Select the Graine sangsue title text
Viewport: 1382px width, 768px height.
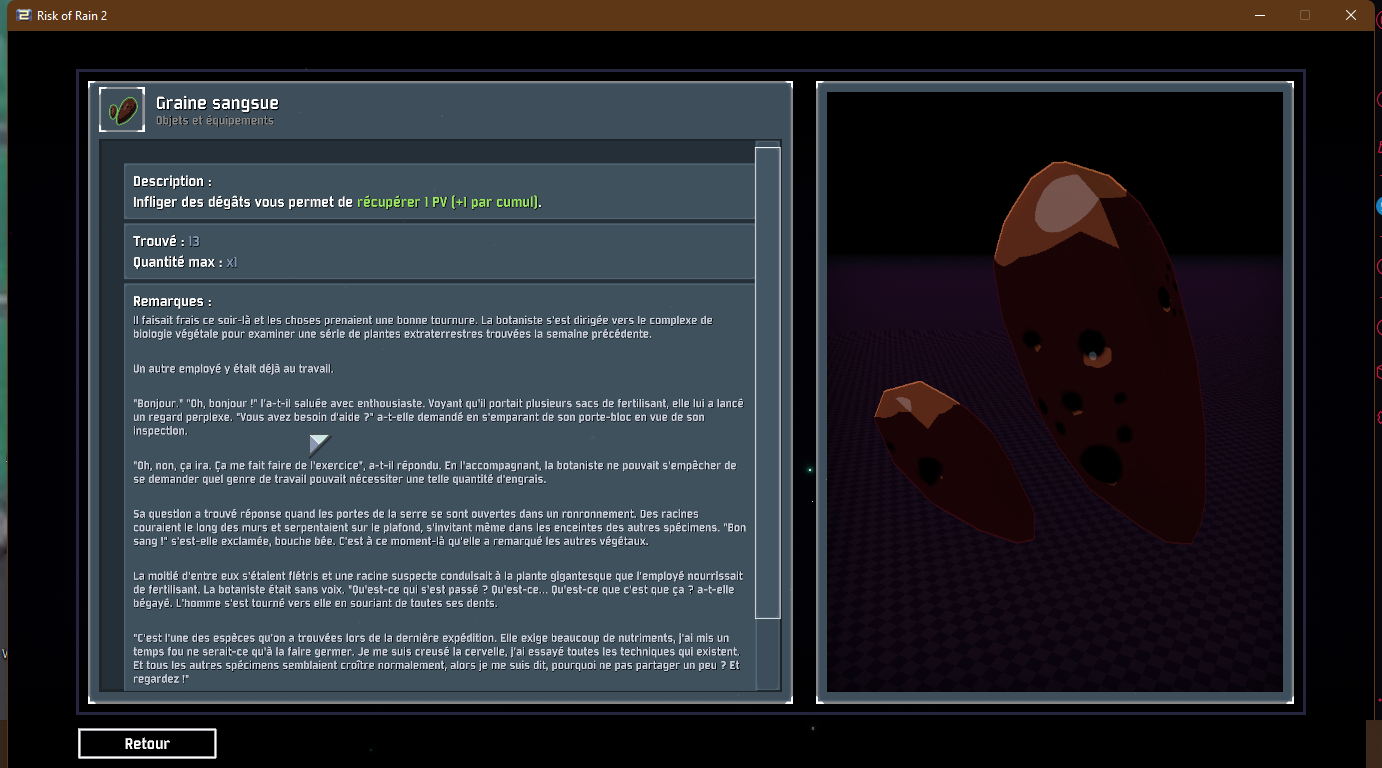pos(217,103)
